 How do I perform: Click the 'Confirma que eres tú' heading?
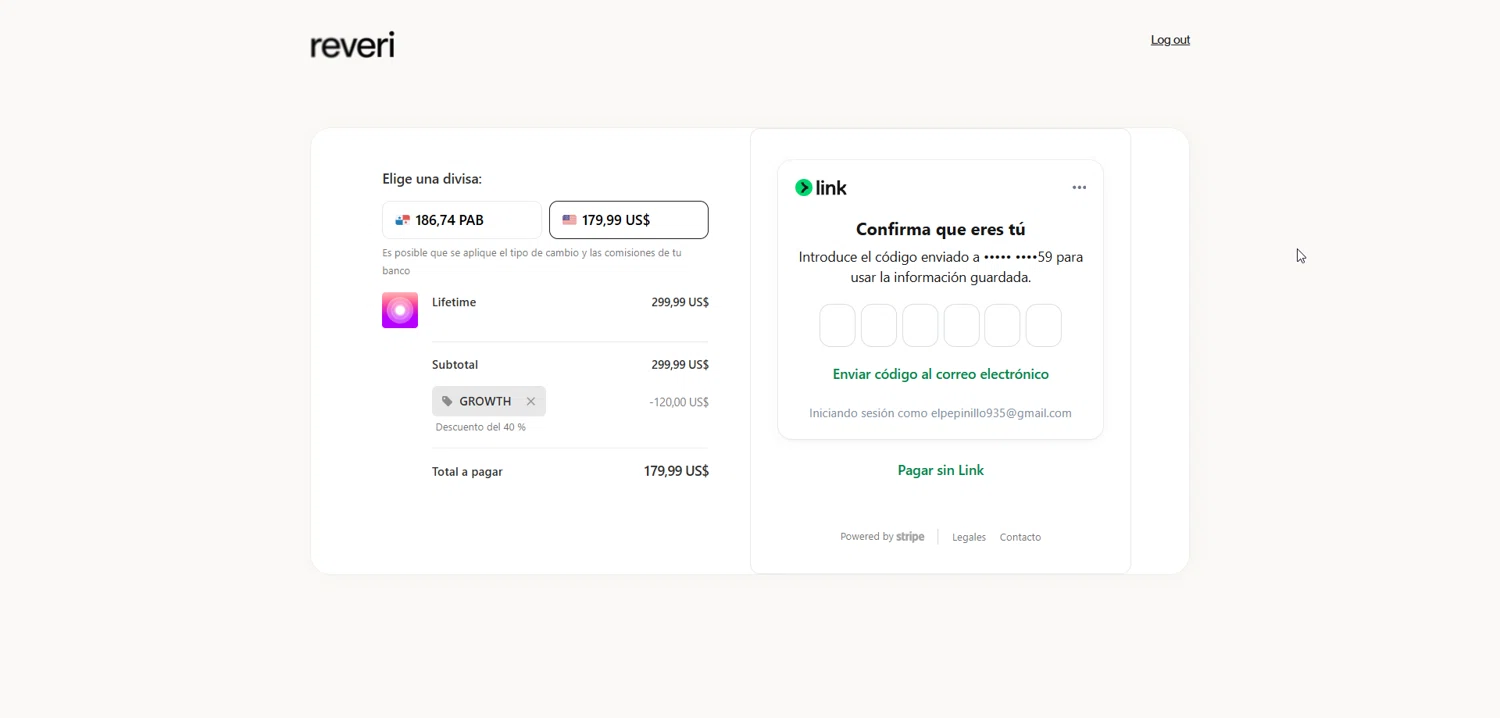(x=941, y=229)
